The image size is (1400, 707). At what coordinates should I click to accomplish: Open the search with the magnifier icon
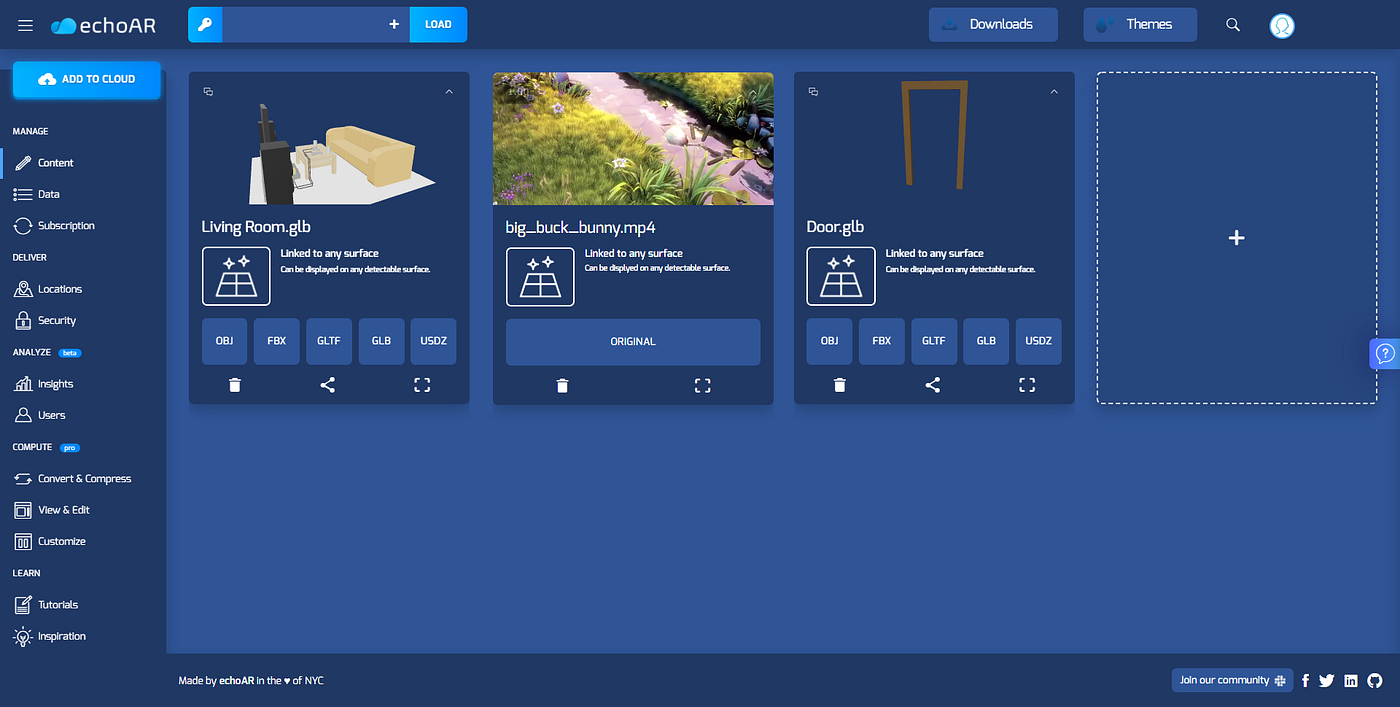(x=1232, y=24)
